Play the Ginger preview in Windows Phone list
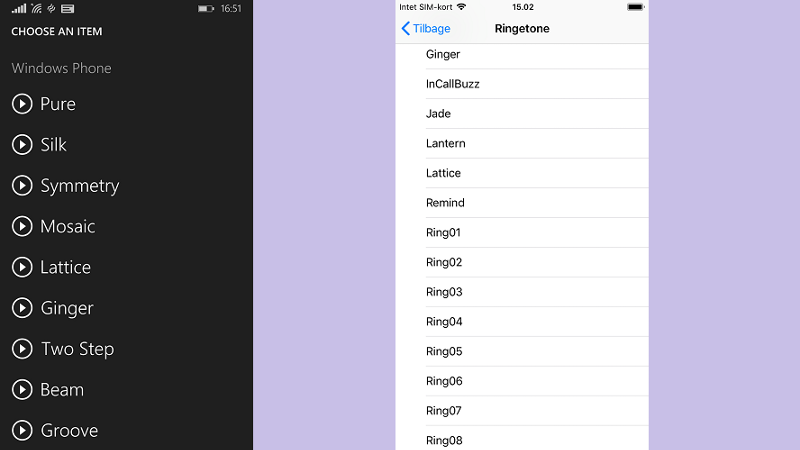Viewport: 800px width, 450px height. [x=22, y=308]
